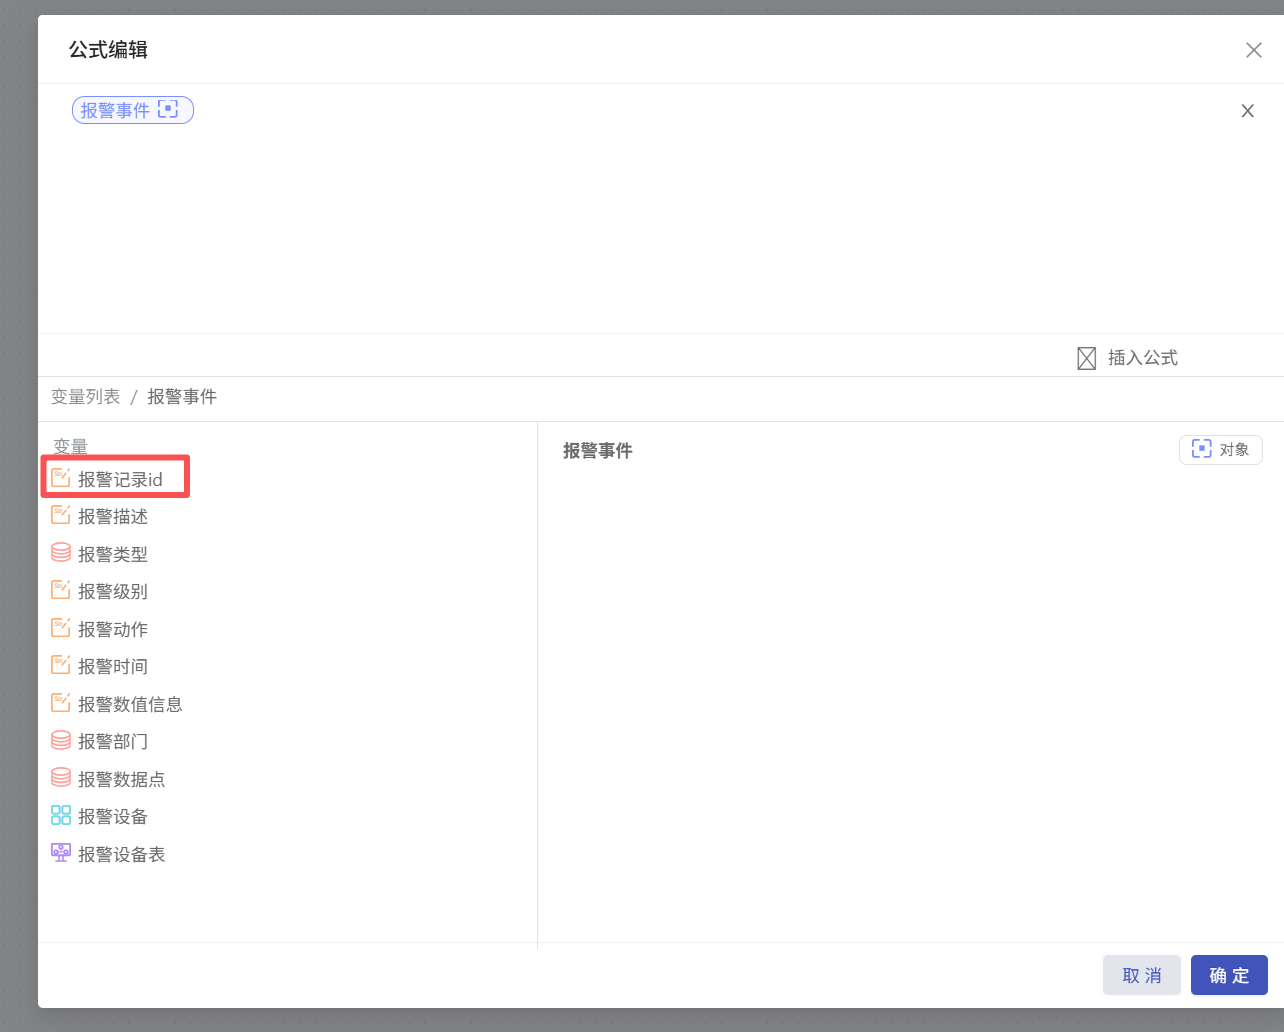This screenshot has width=1284, height=1032.
Task: Click the table icon beside 报警设备表
Action: 61,853
